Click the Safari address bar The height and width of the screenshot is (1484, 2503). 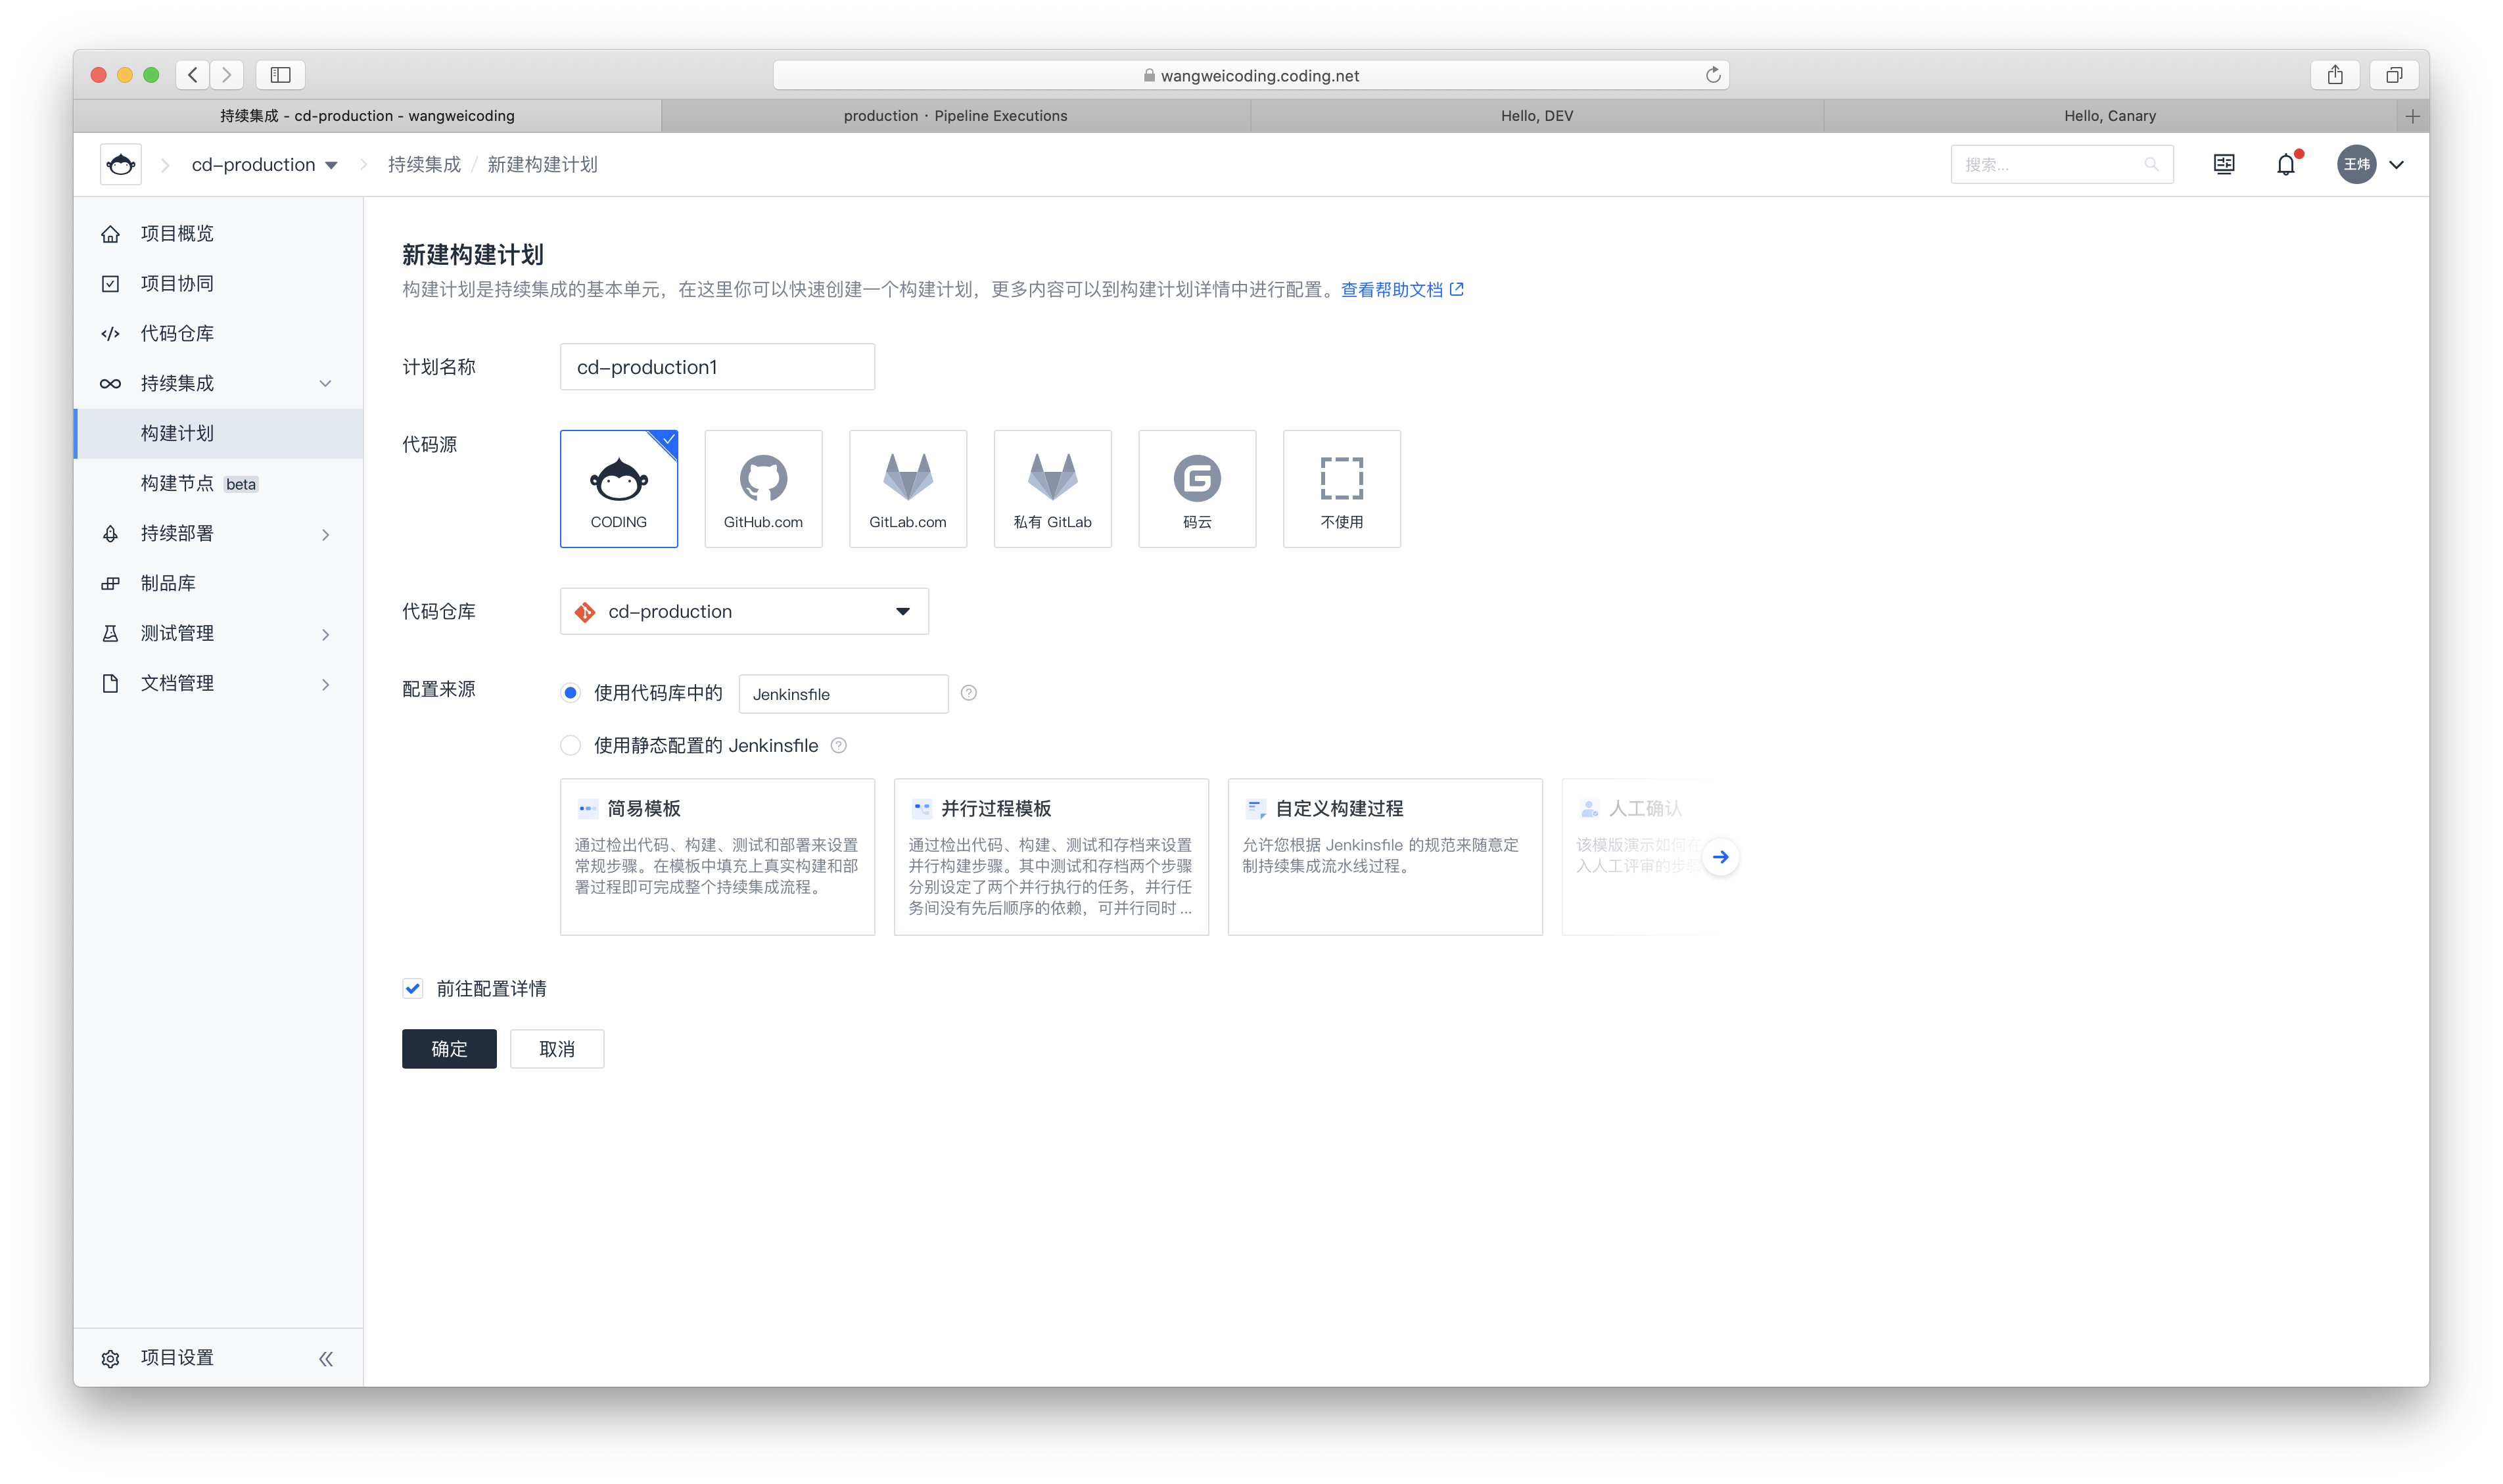[x=1251, y=75]
